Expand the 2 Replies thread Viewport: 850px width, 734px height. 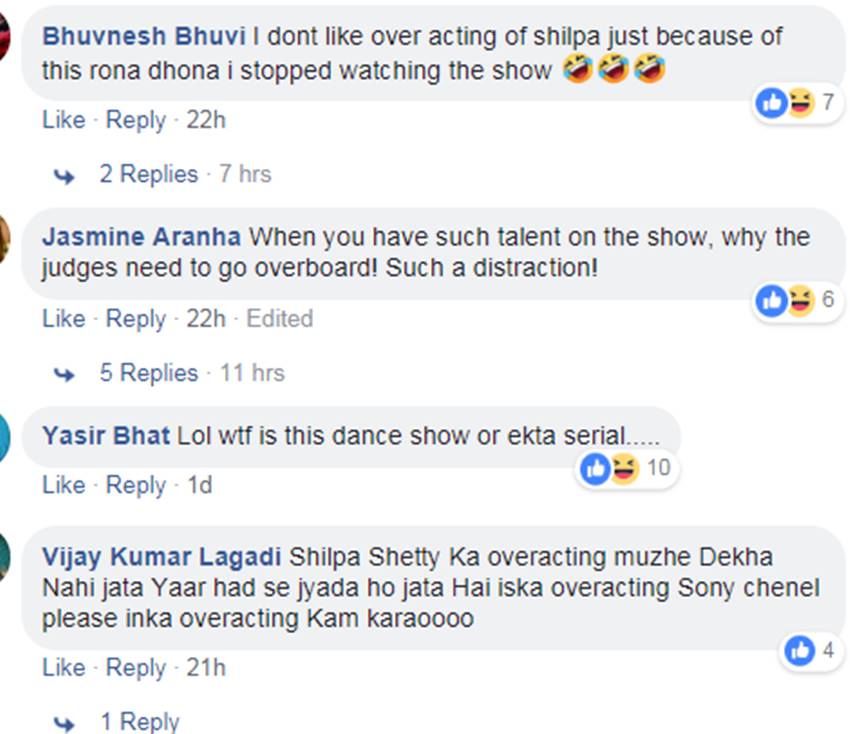148,174
